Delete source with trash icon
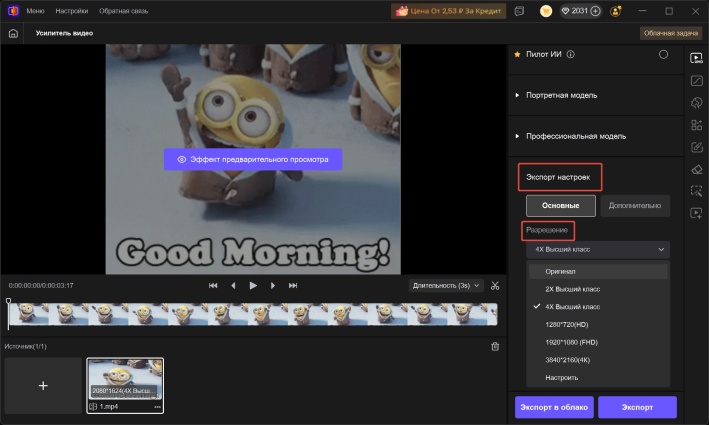This screenshot has width=709, height=425. [495, 346]
